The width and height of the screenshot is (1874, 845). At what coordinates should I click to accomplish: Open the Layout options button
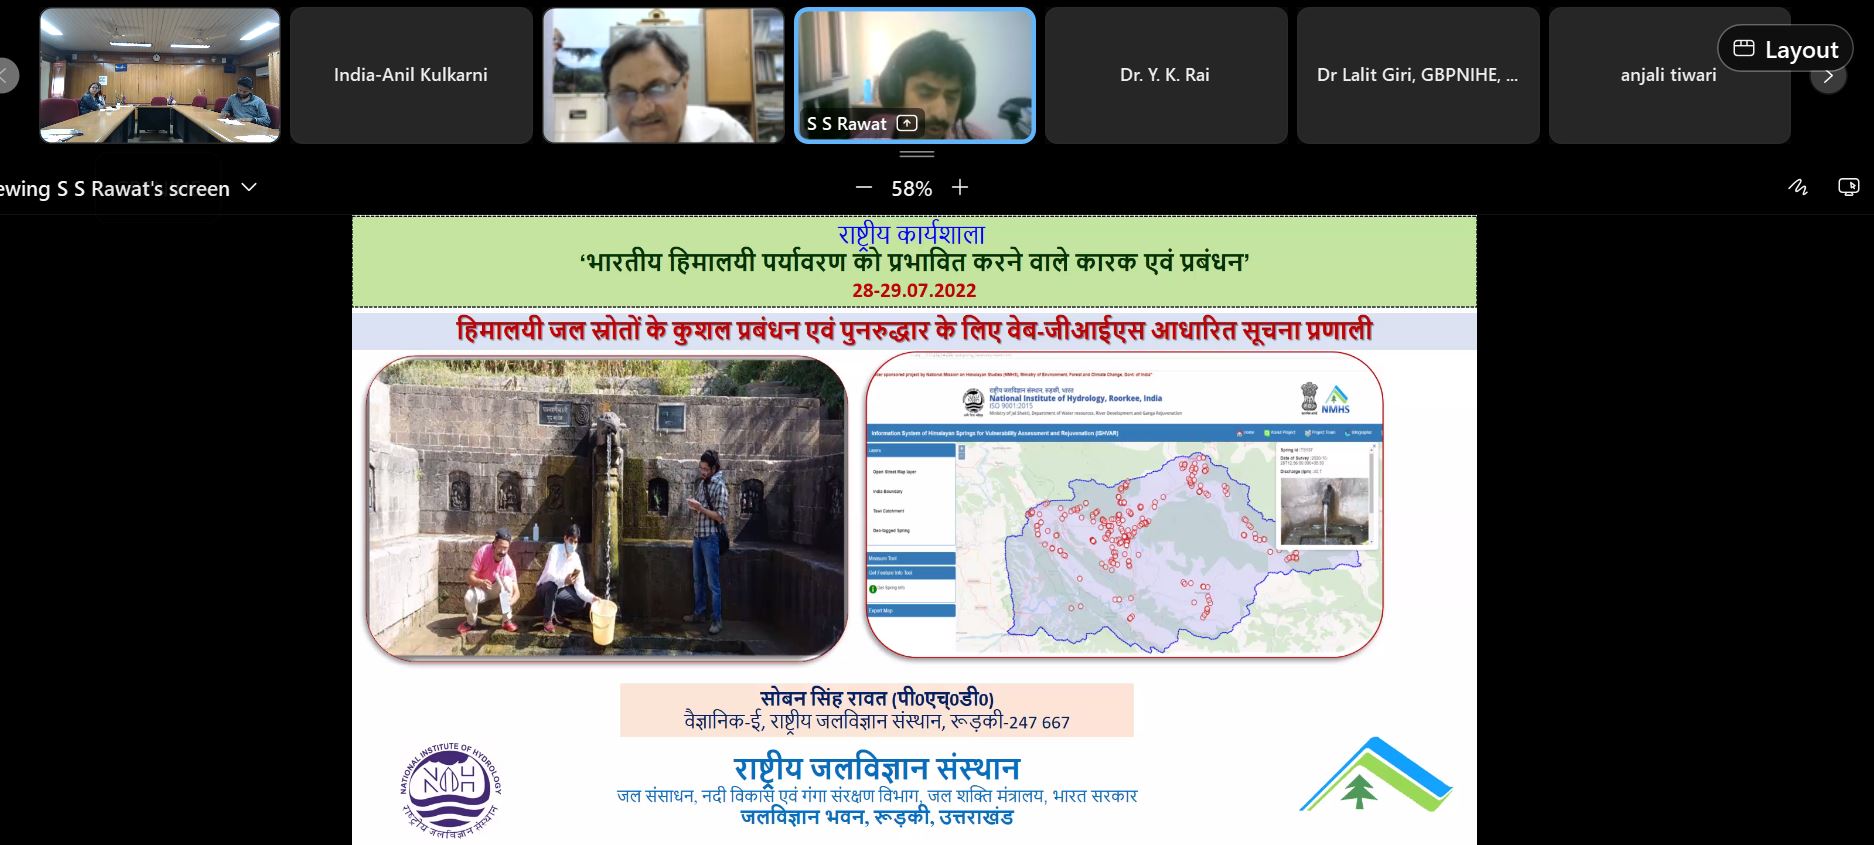click(x=1785, y=49)
